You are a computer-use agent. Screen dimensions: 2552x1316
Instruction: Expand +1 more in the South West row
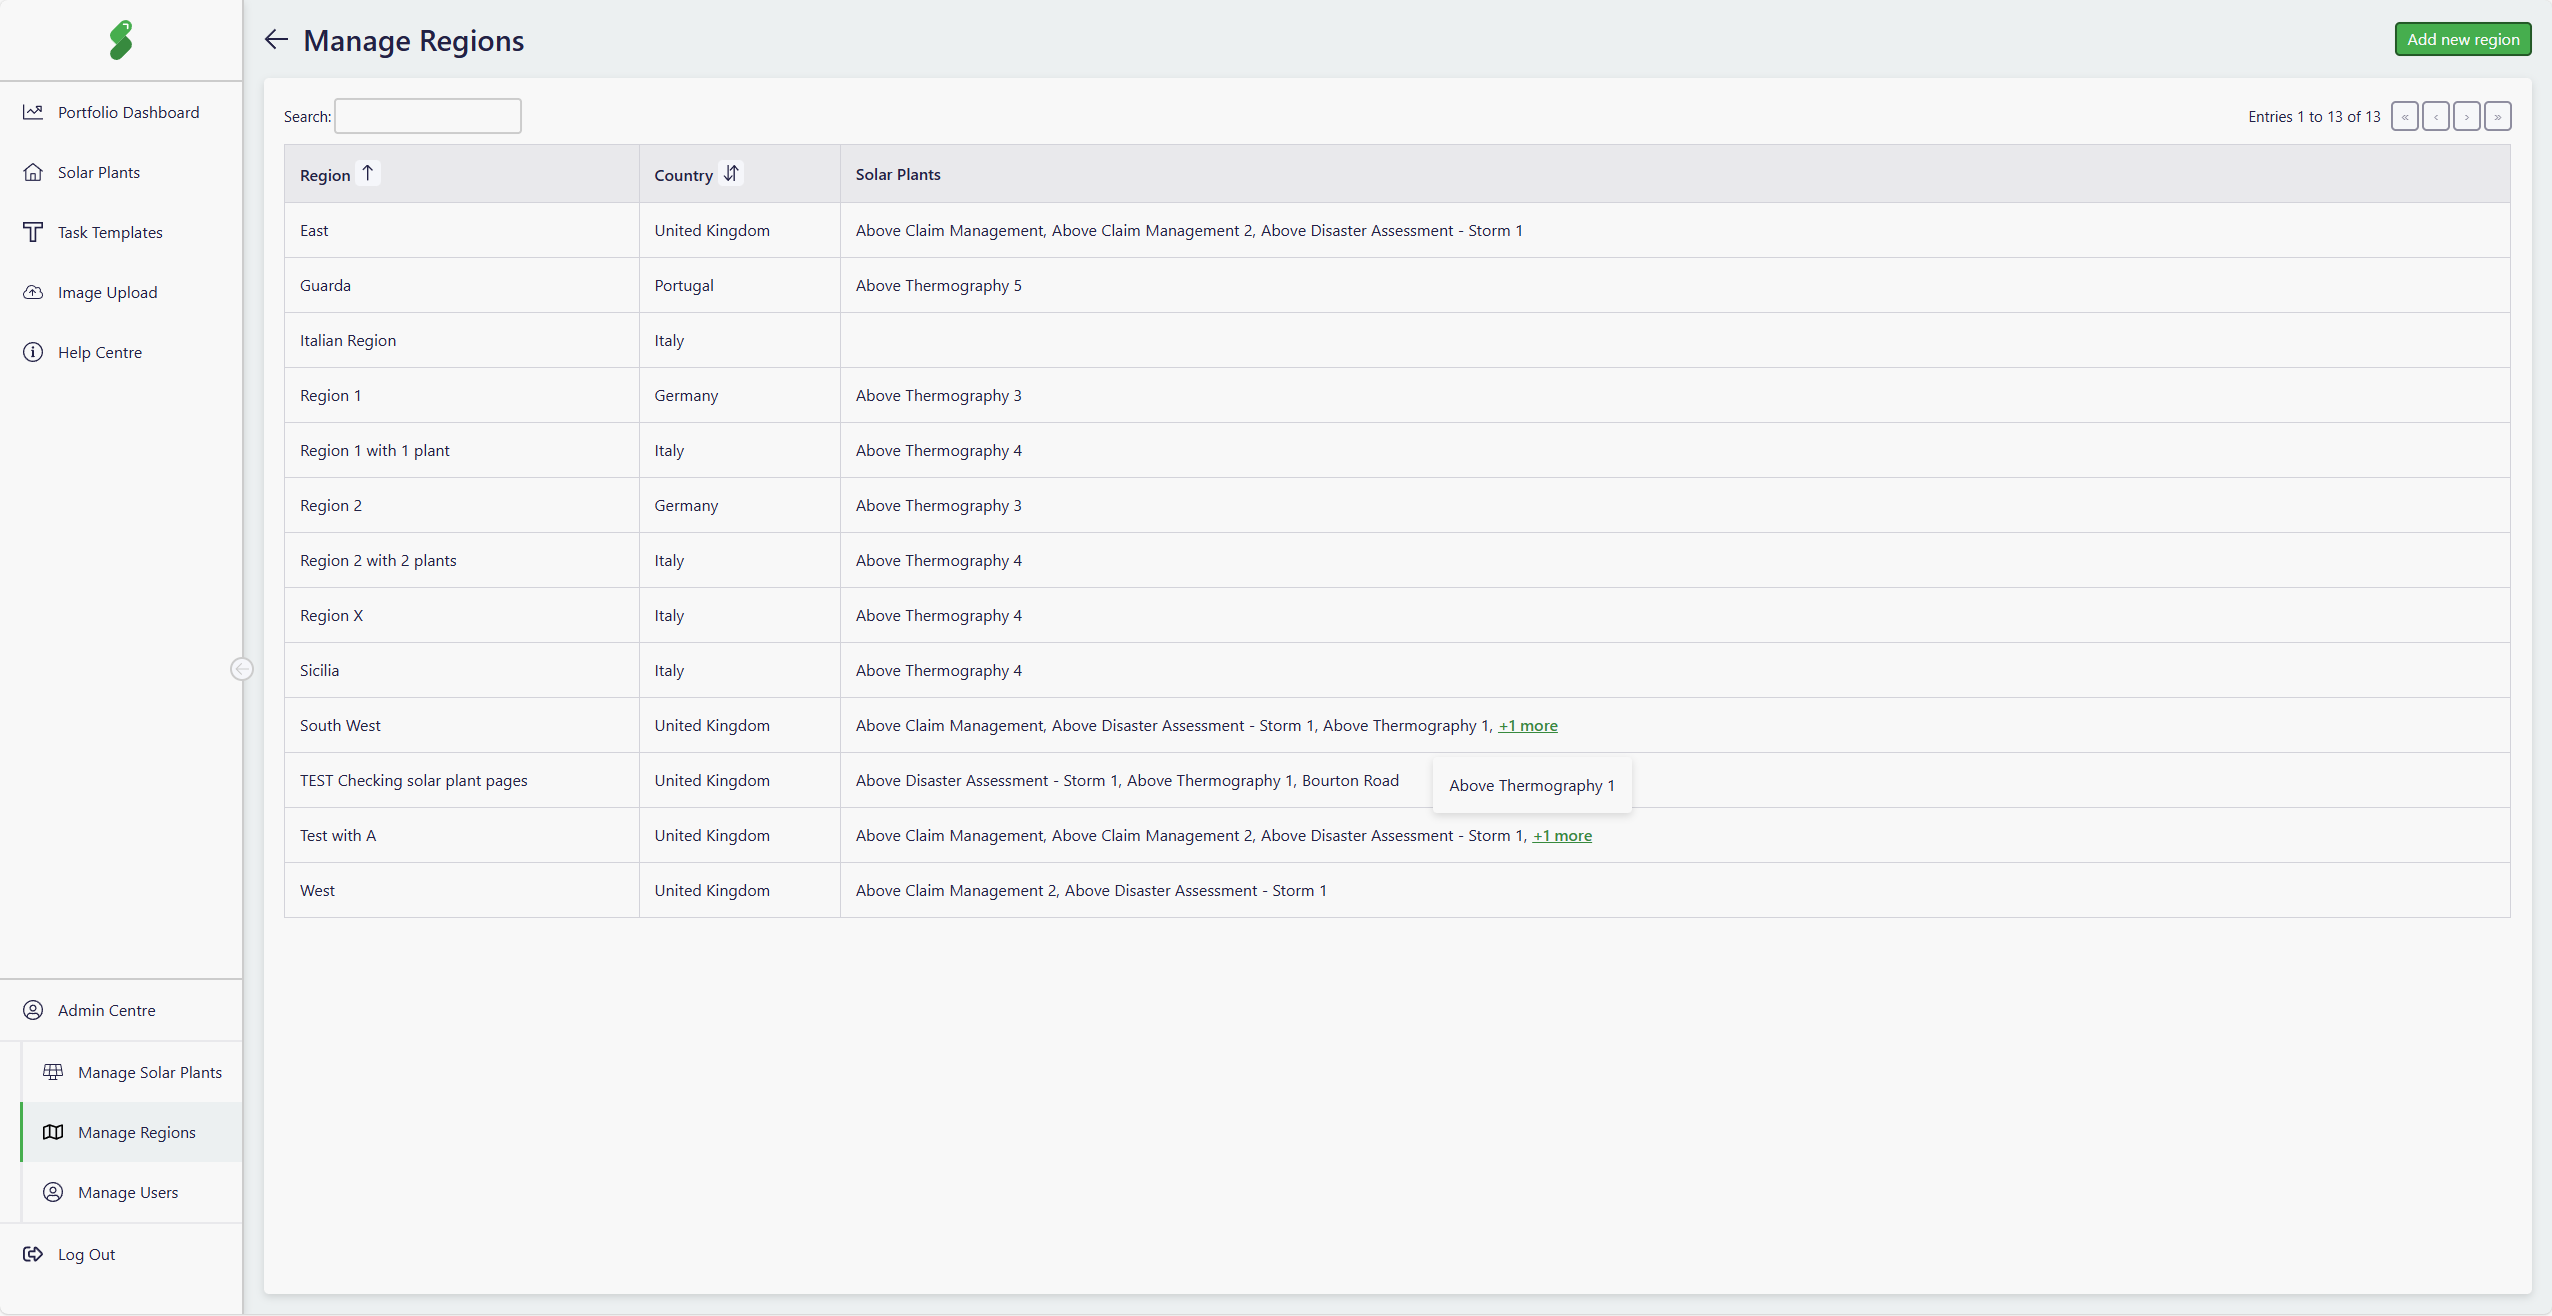coord(1527,726)
